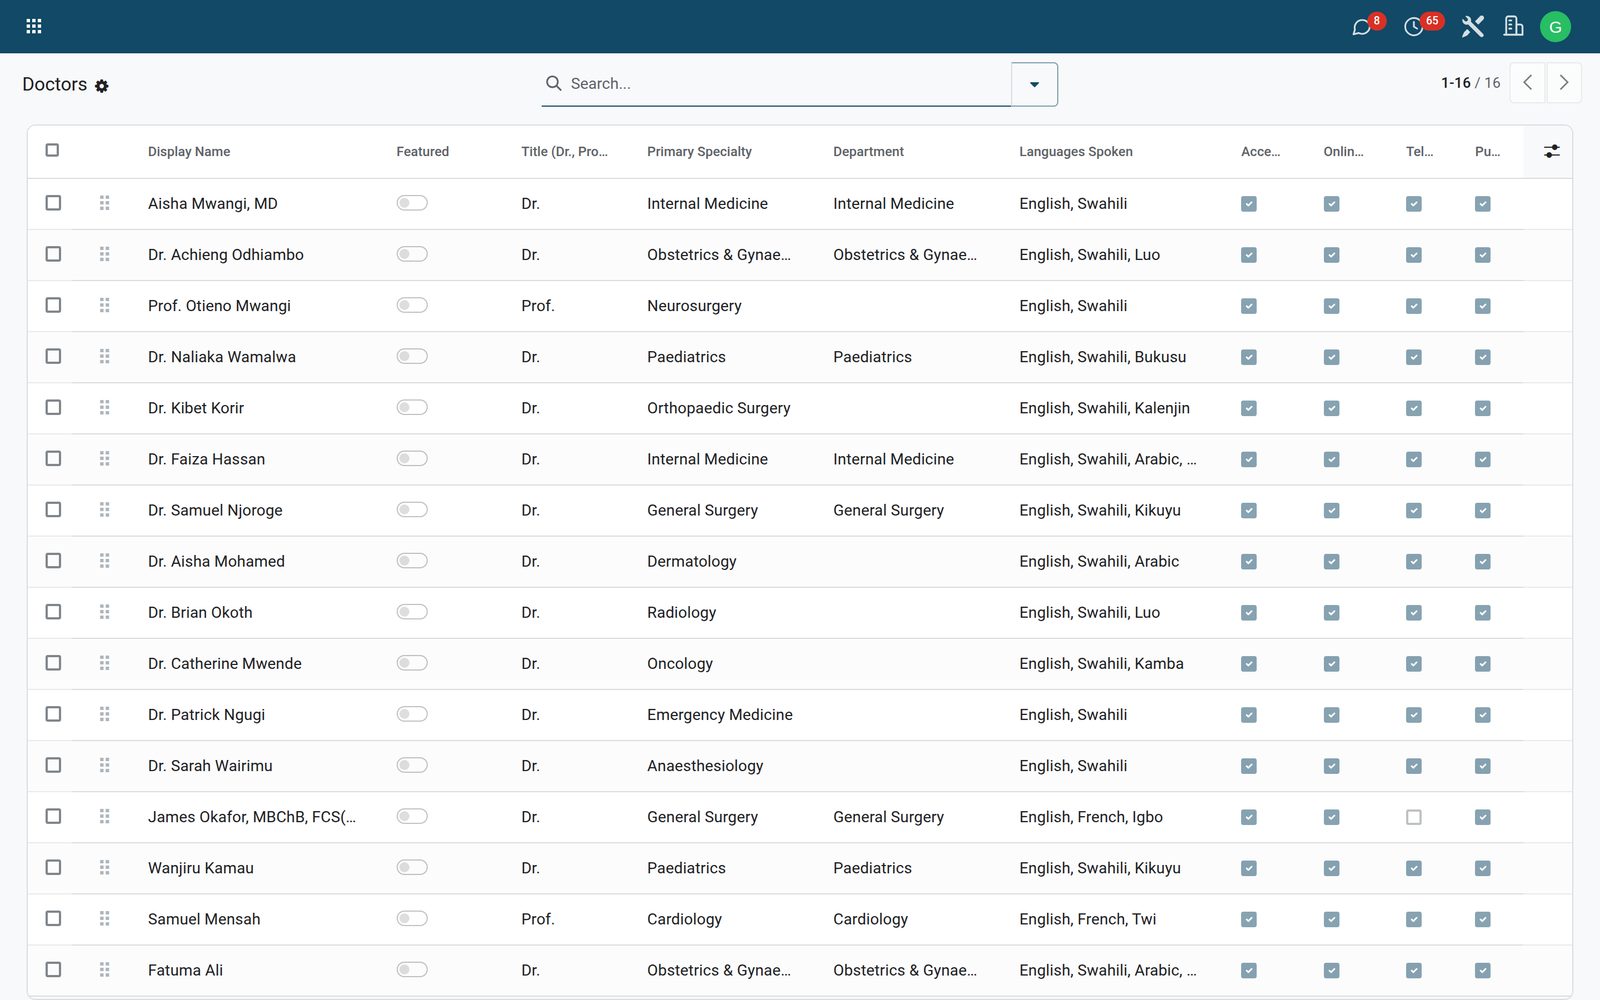Click the Featured column header
This screenshot has width=1600, height=1000.
tap(422, 152)
